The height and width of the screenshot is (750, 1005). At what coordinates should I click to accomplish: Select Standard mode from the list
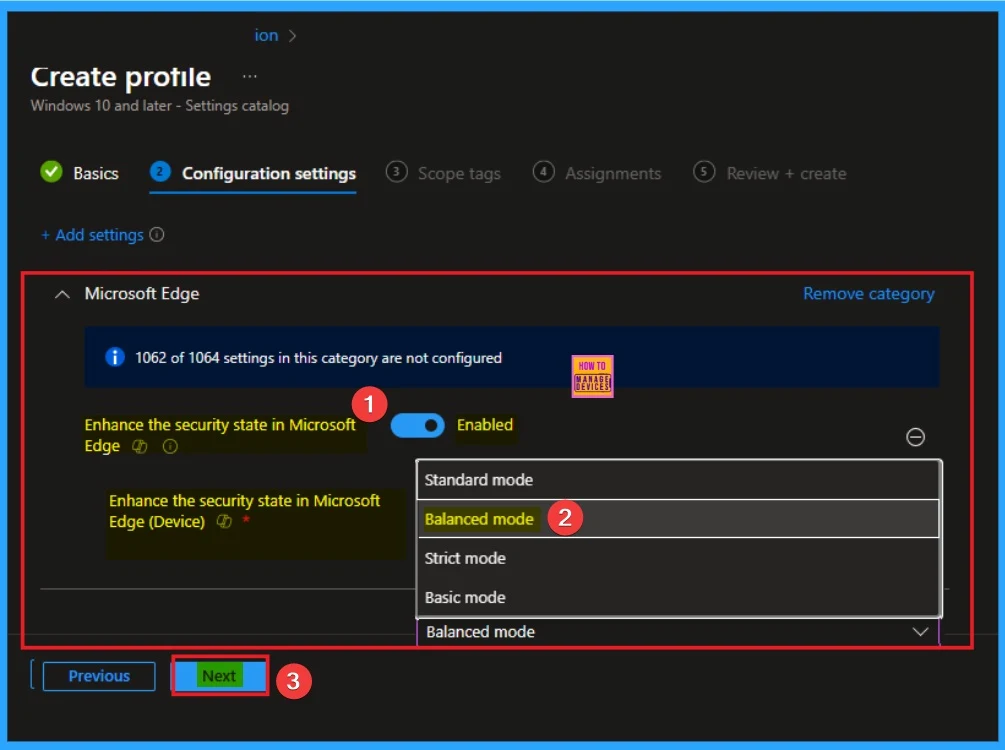point(678,479)
